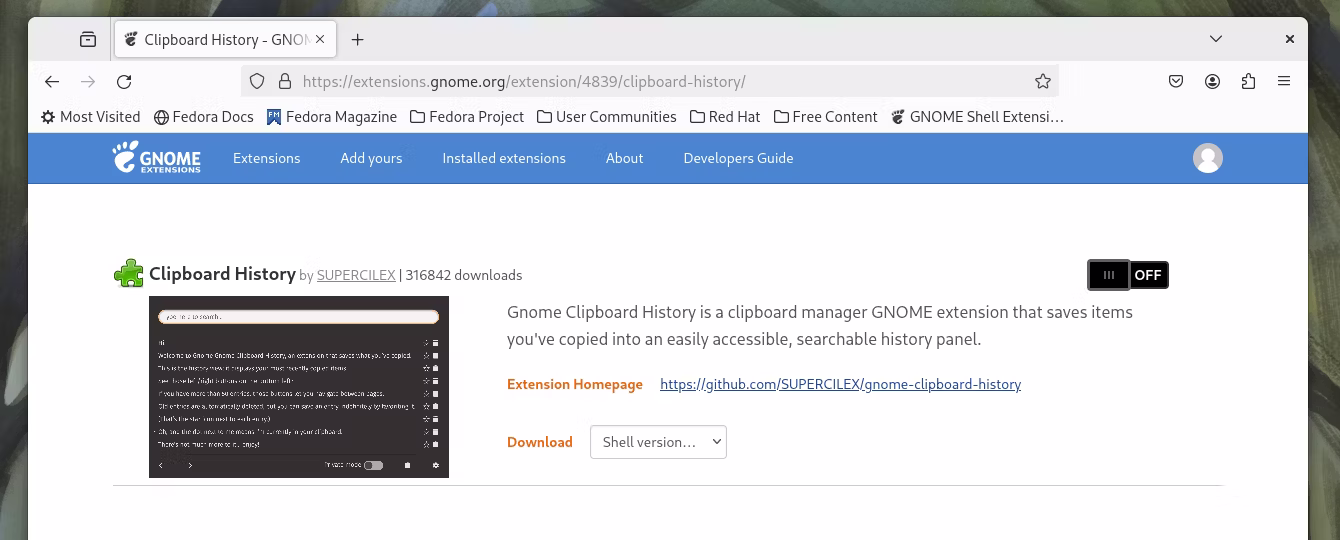Open the SUPERCILEX author link
The height and width of the screenshot is (540, 1340).
356,276
